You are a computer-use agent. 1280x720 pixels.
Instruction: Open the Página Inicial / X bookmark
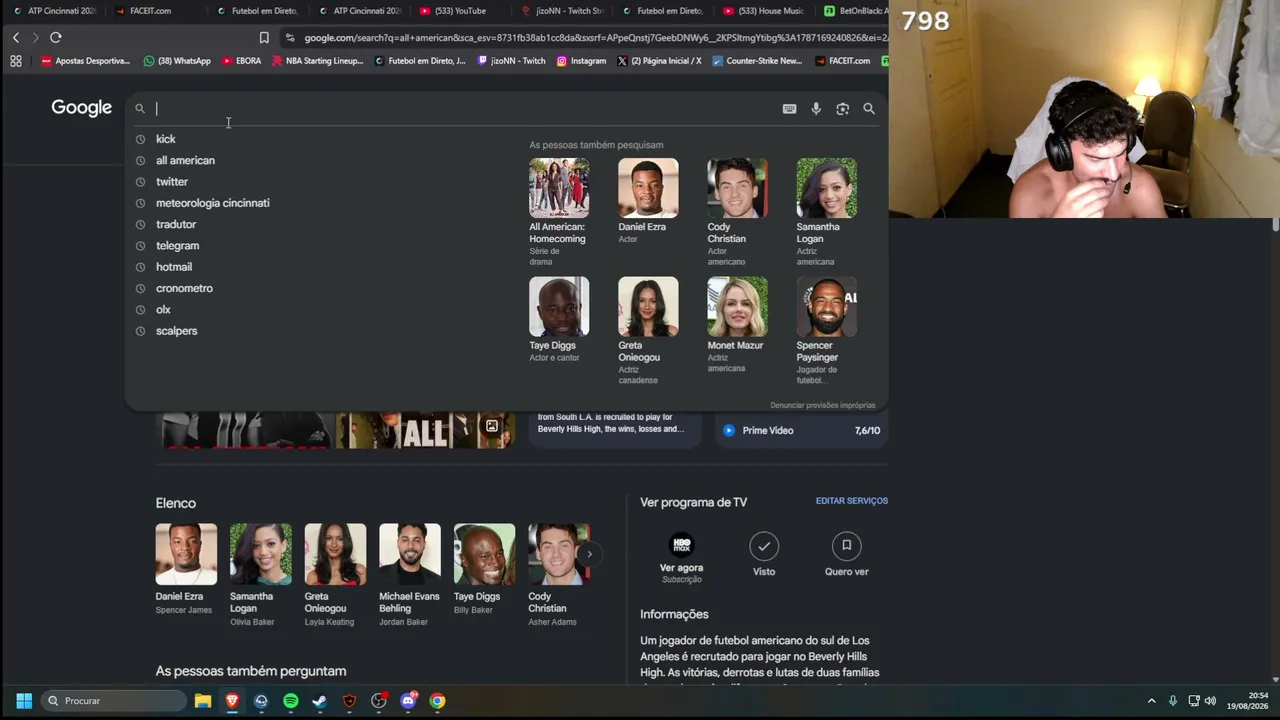pos(659,61)
